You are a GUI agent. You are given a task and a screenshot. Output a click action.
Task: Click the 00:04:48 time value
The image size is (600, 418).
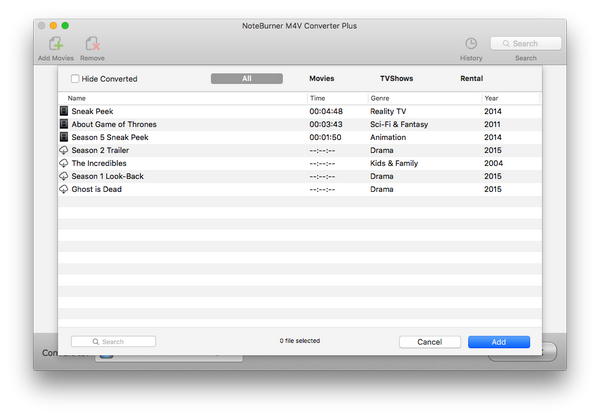pos(326,111)
